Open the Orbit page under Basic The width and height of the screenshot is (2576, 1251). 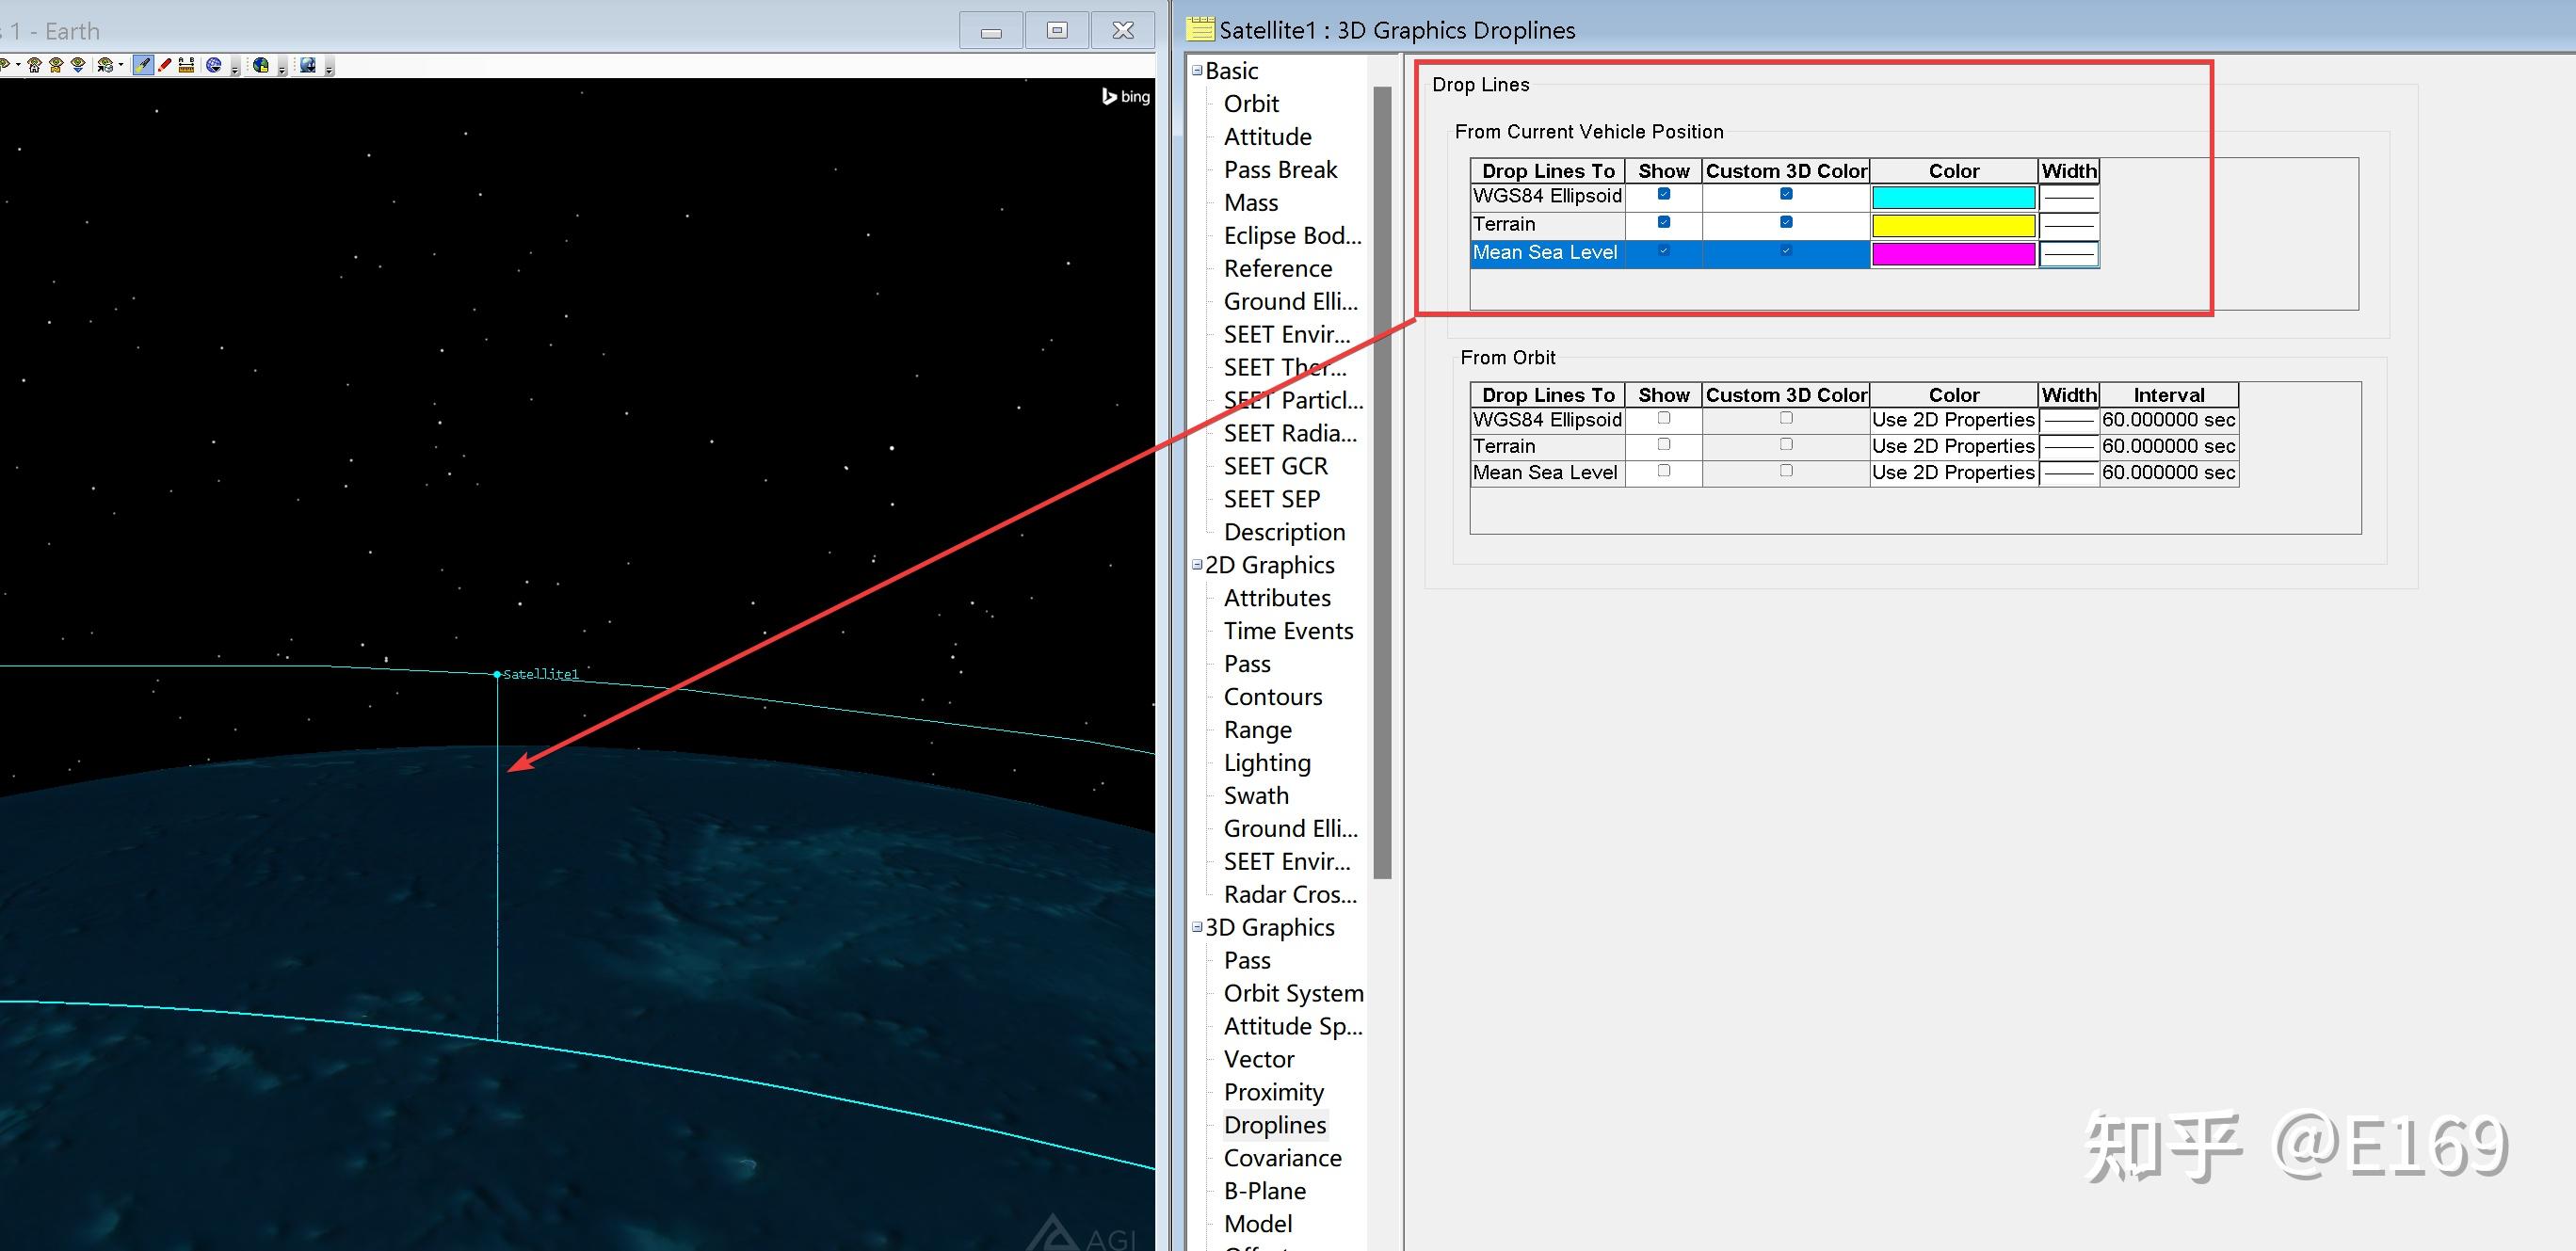(x=1250, y=103)
